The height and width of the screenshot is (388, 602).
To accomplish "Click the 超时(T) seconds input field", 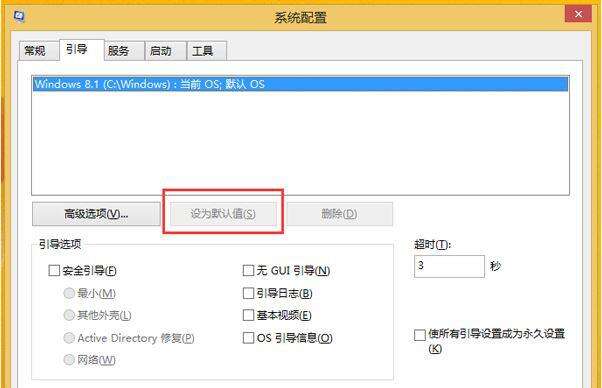I will [449, 266].
